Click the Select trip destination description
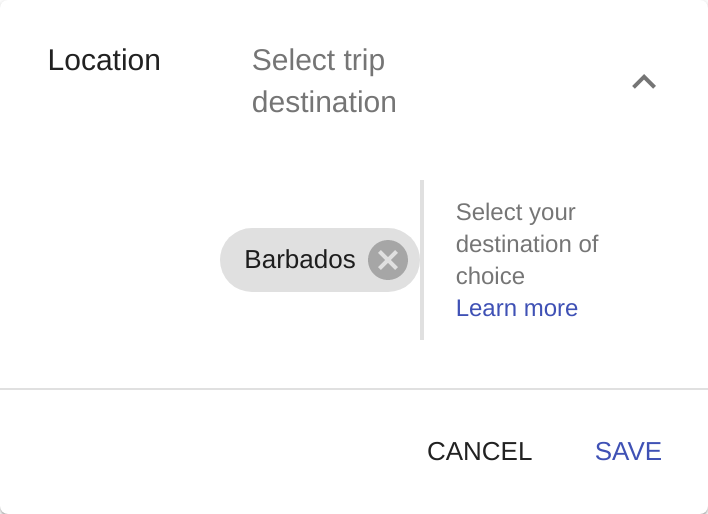 324,81
